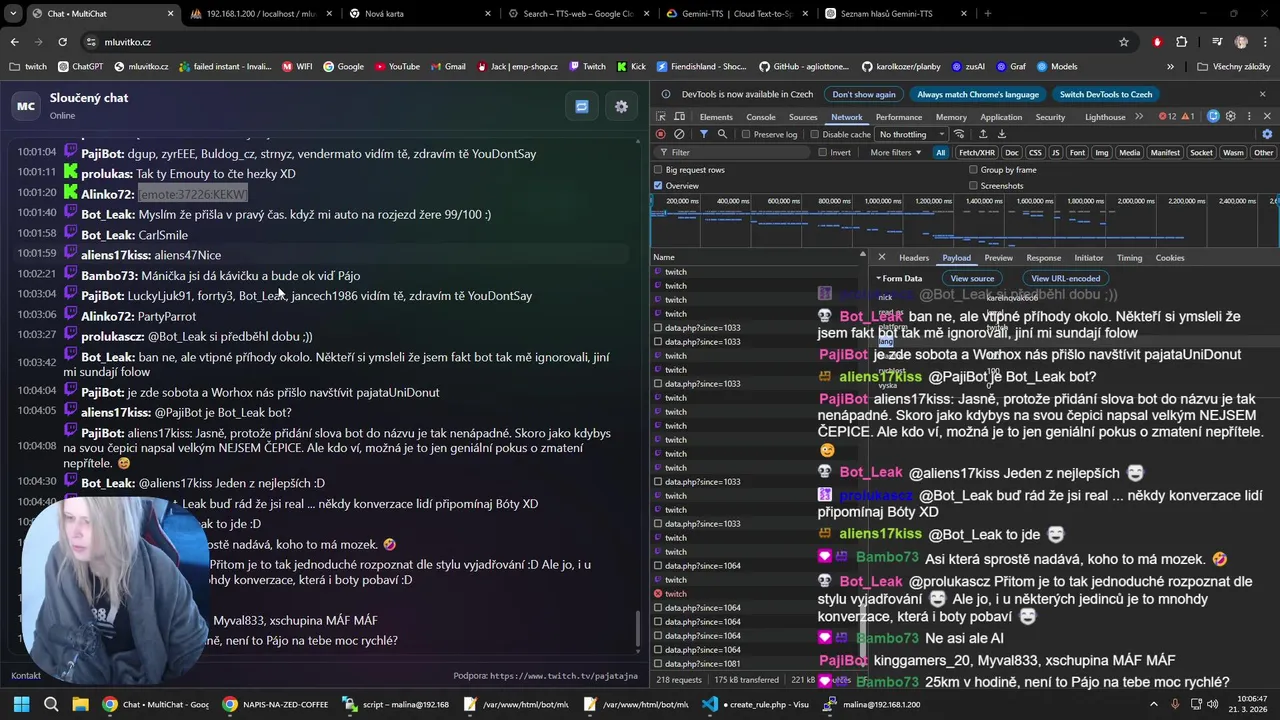The height and width of the screenshot is (720, 1280).
Task: Open Chrome extensions puzzle icon
Action: [x=1182, y=42]
